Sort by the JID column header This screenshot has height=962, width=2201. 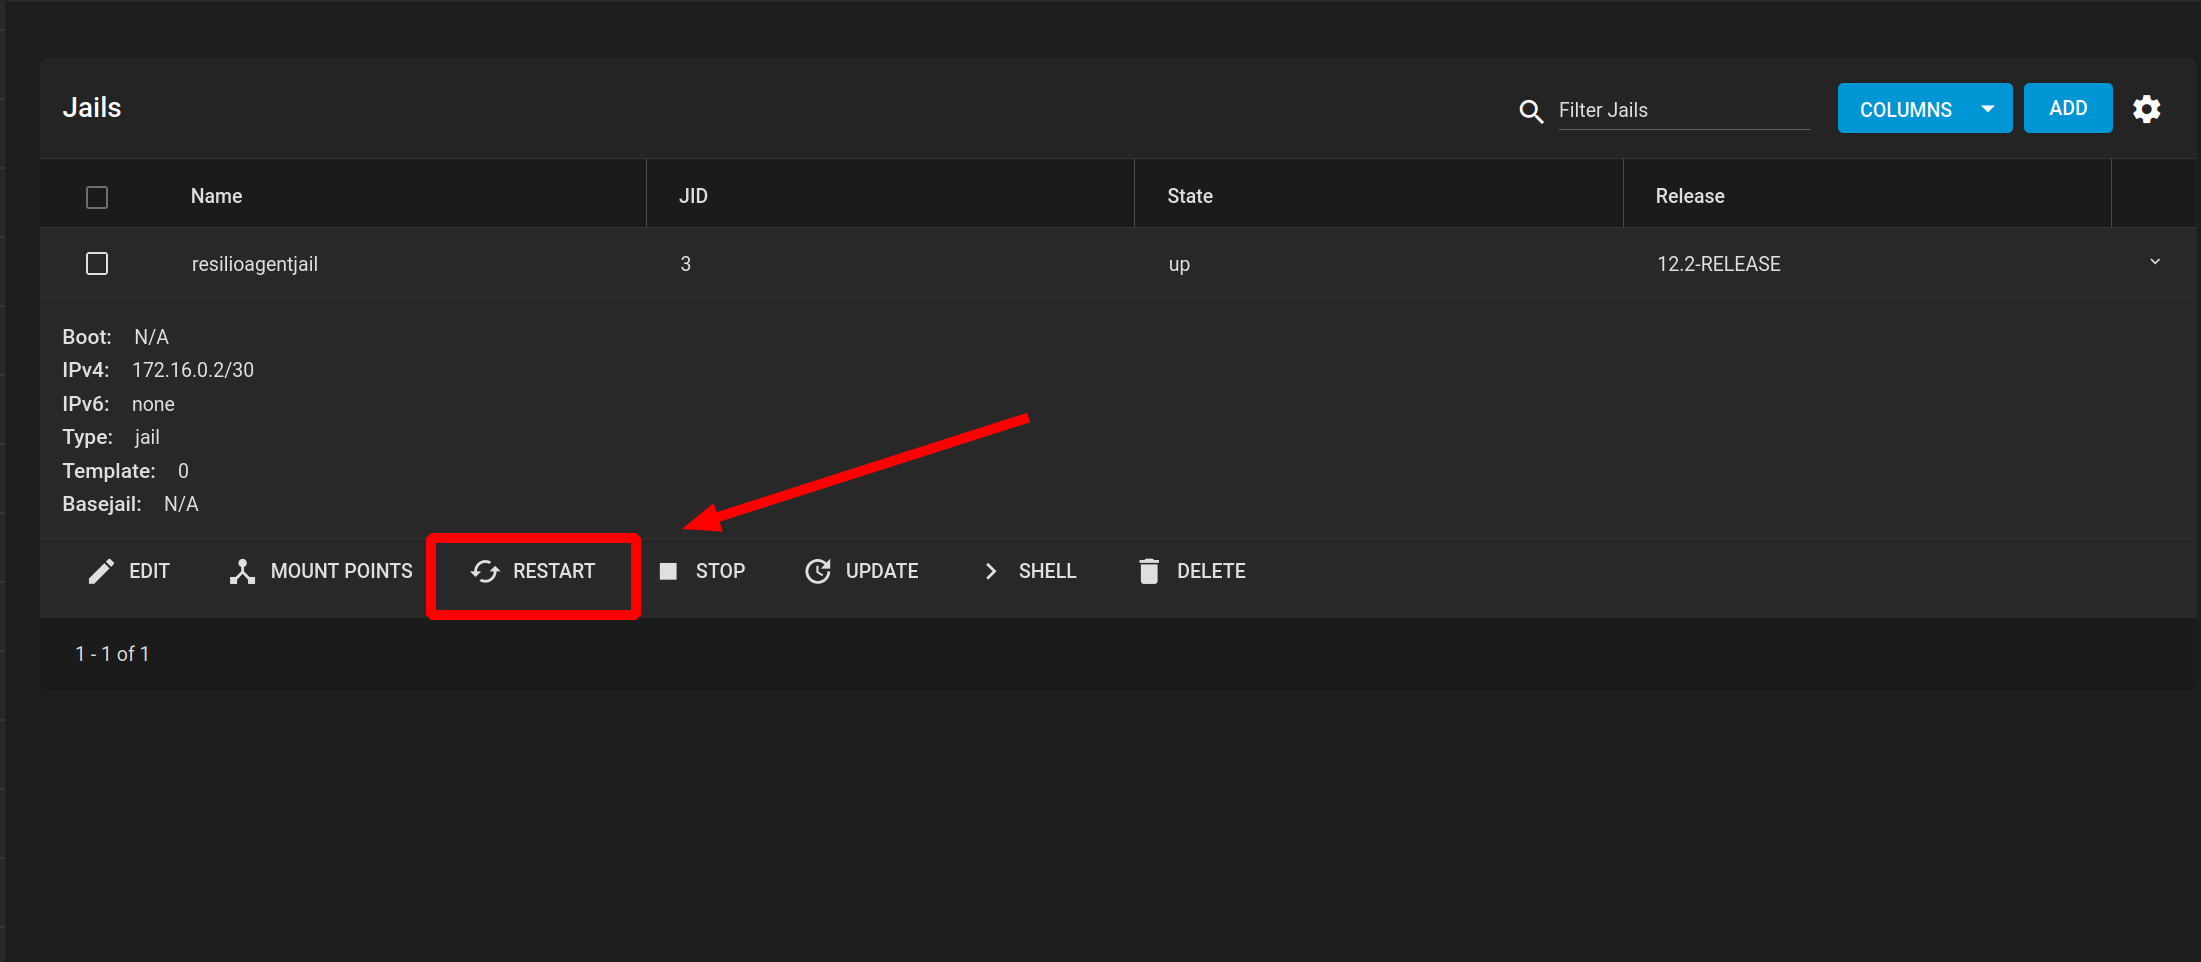(x=693, y=196)
